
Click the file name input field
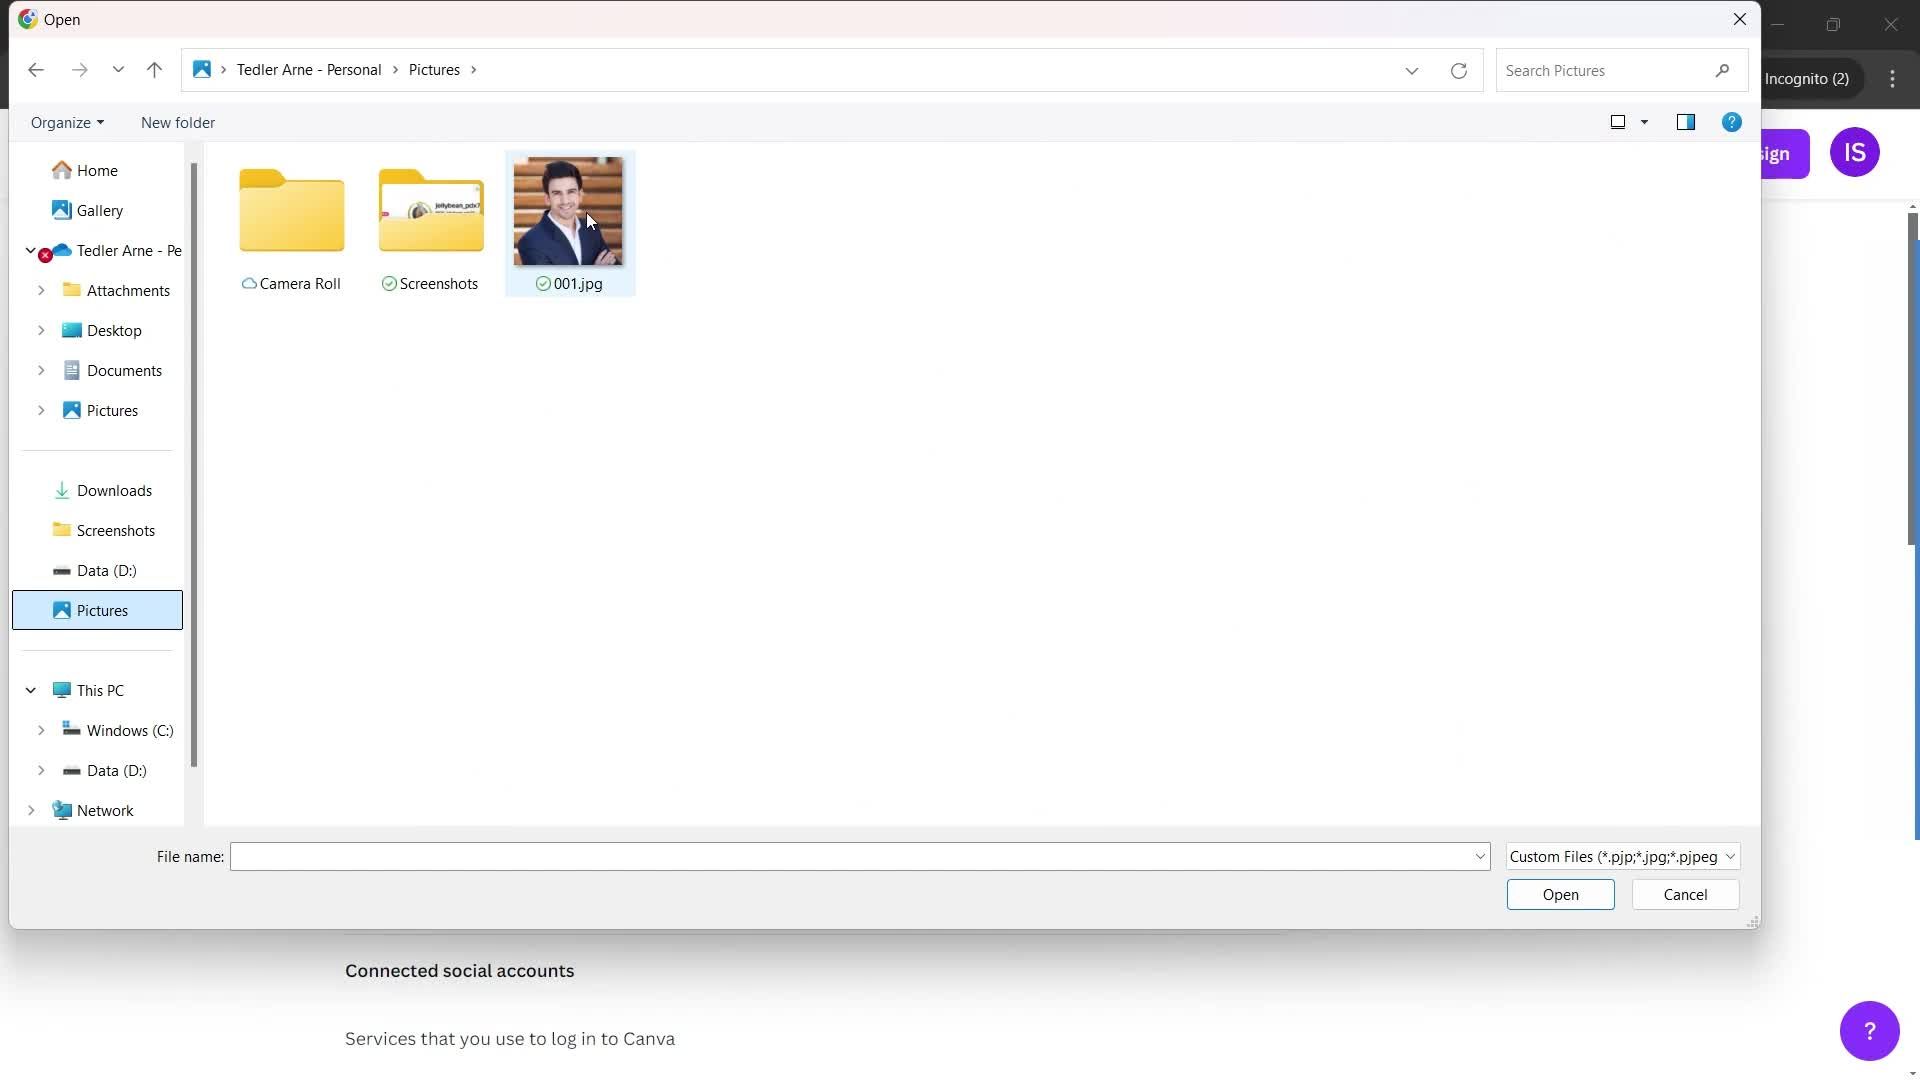(860, 856)
